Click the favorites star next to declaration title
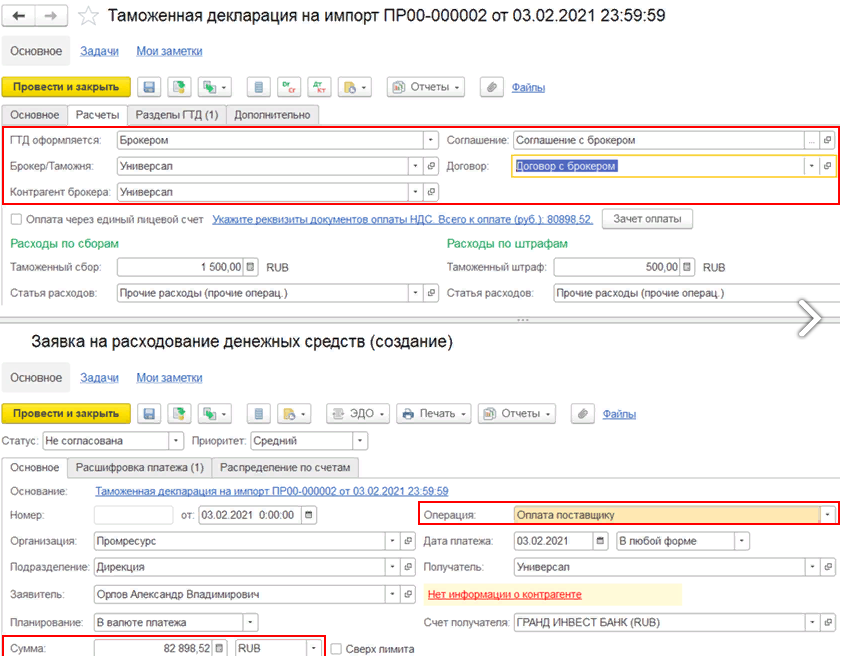Viewport: 841px width, 656px height. (x=89, y=16)
